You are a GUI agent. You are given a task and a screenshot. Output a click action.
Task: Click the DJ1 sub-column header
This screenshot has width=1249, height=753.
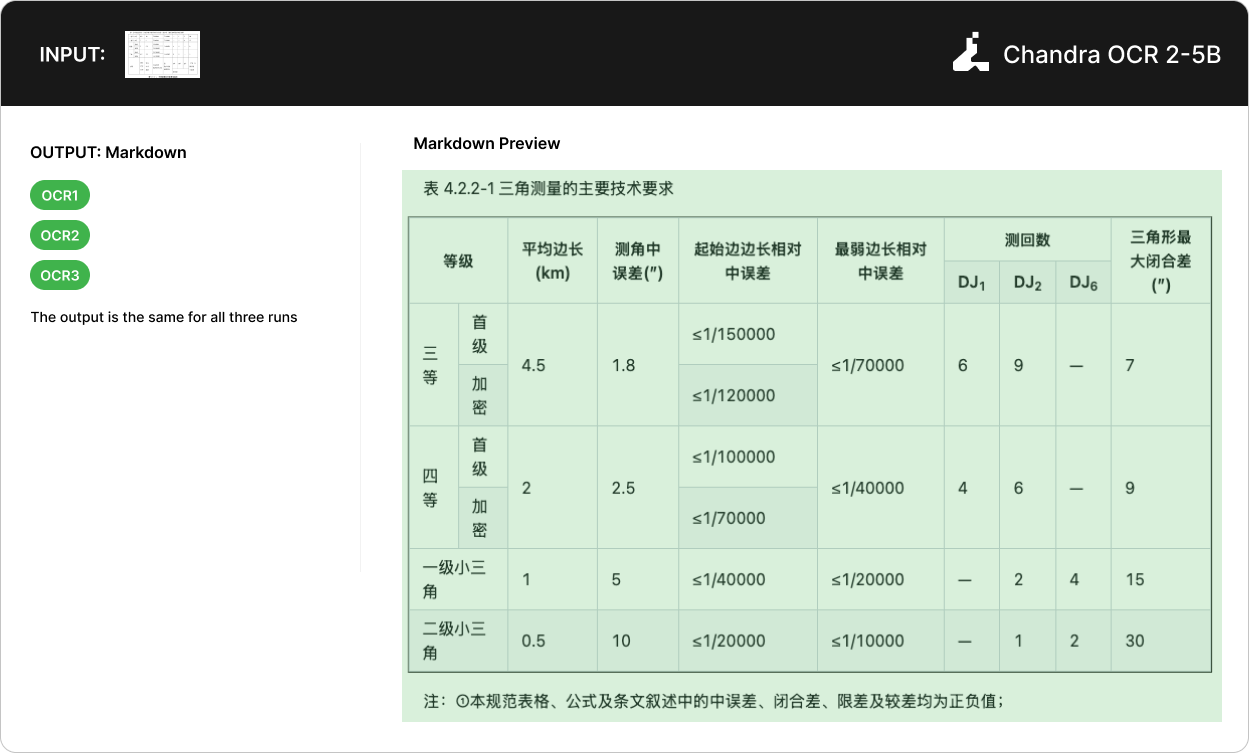coord(971,283)
